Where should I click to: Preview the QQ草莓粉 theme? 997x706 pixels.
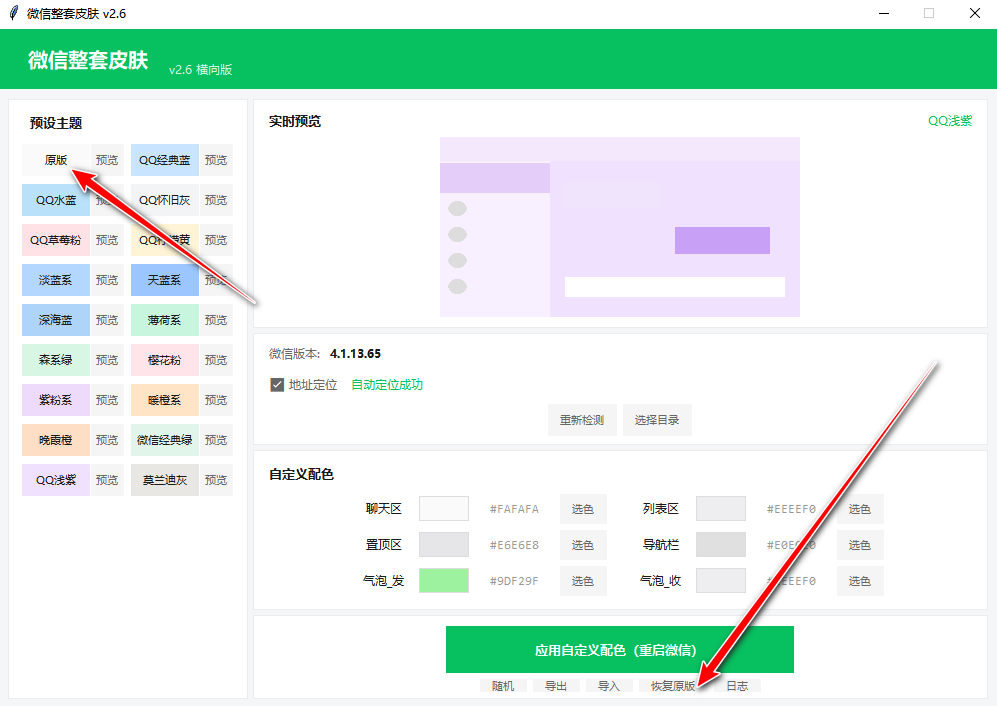pos(107,240)
